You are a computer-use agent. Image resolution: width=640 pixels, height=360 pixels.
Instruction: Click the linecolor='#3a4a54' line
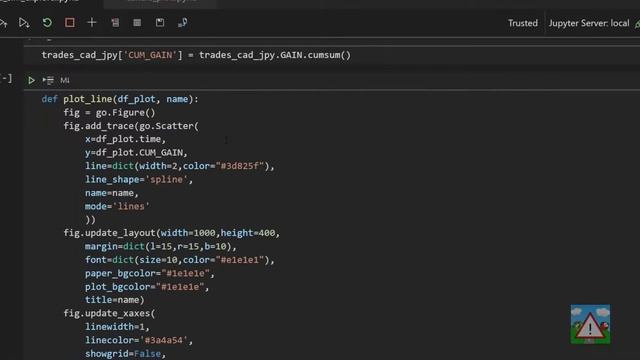point(139,340)
